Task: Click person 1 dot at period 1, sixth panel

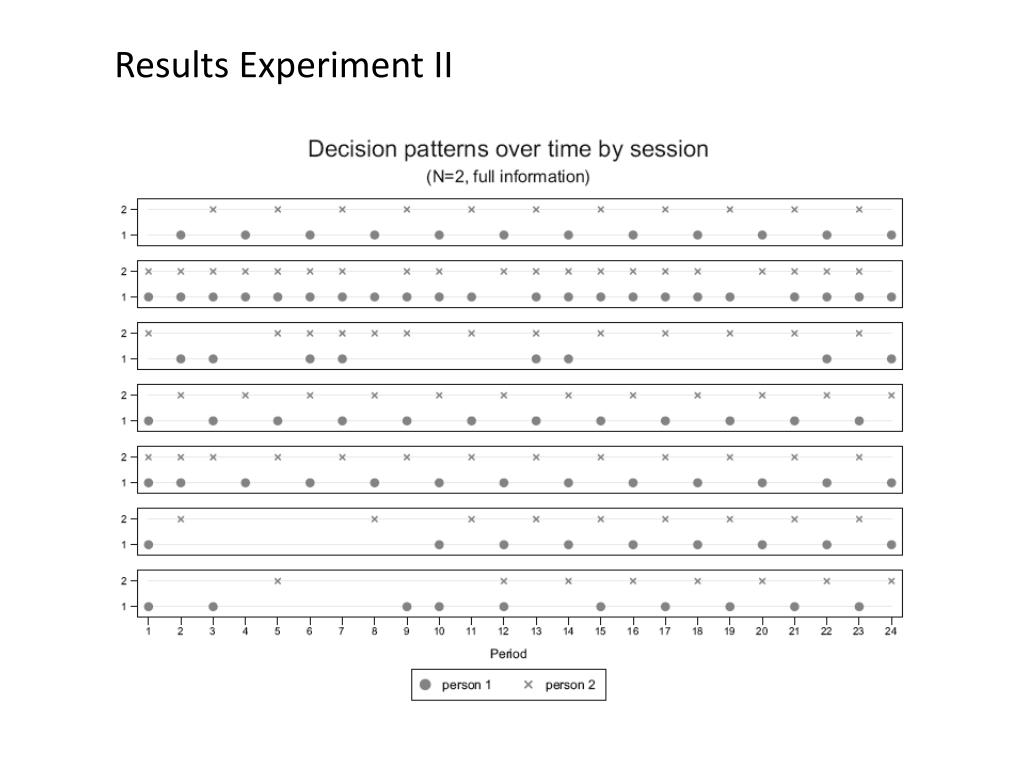Action: (x=148, y=545)
